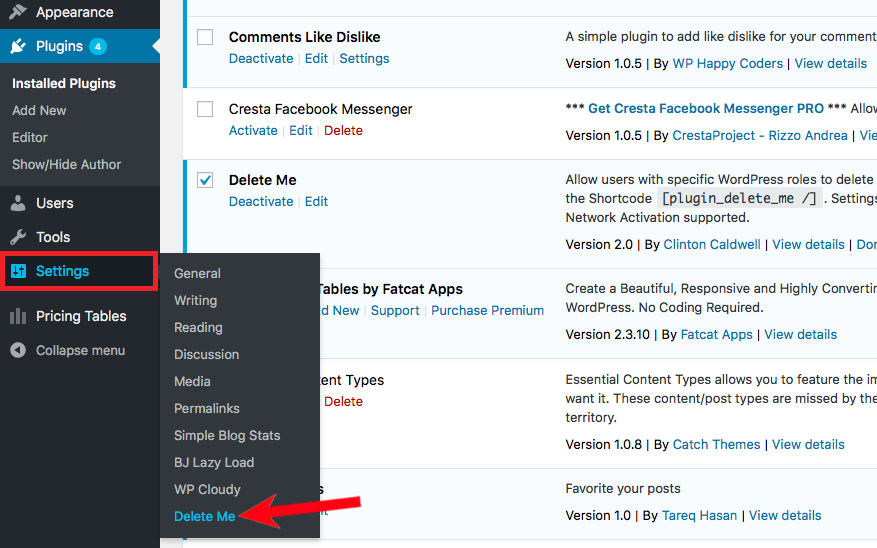The height and width of the screenshot is (548, 877).
Task: Open the Pricing Tables menu
Action: [x=80, y=316]
